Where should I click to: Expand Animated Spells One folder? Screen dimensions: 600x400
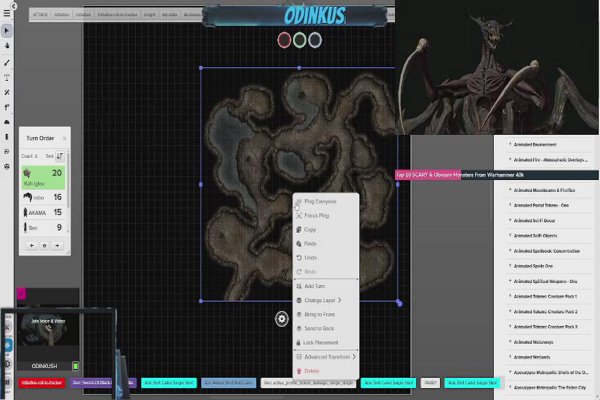549,266
